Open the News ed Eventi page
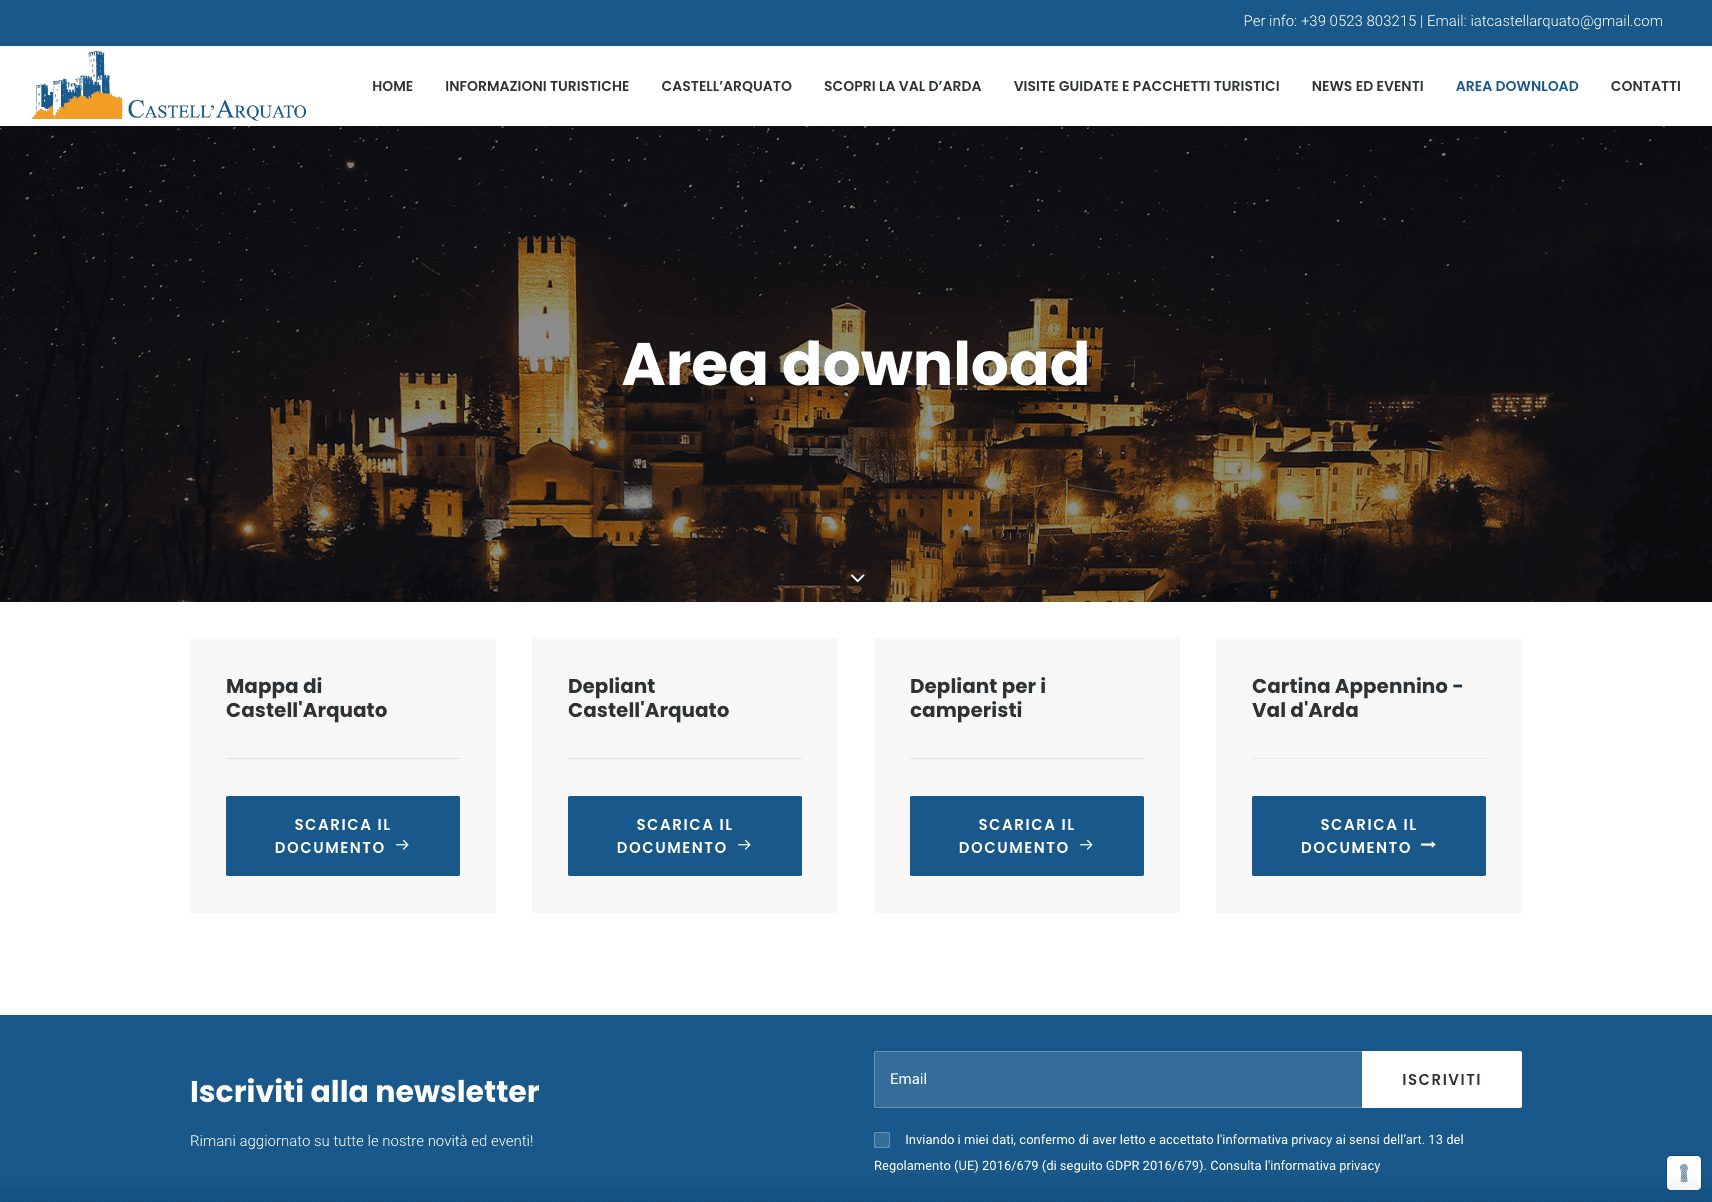Viewport: 1712px width, 1202px height. [x=1367, y=86]
